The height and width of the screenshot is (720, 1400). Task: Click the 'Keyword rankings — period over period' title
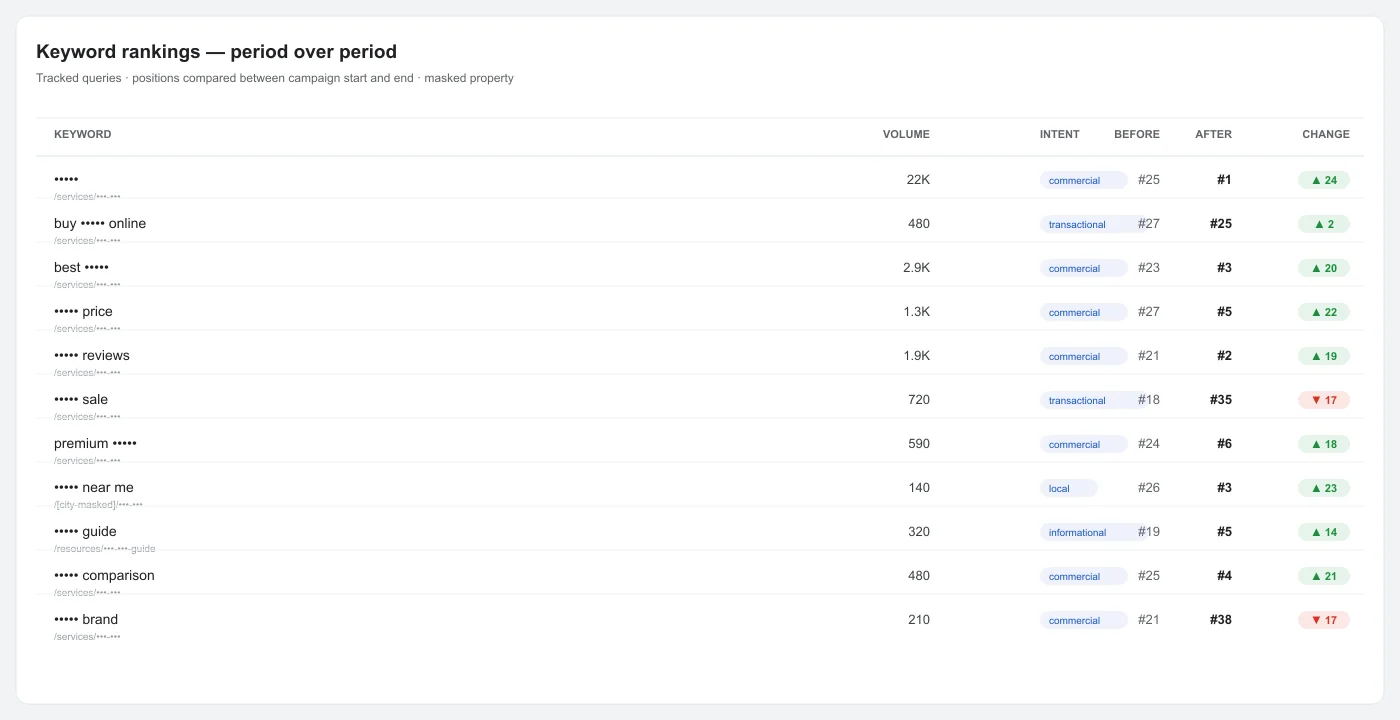point(216,52)
